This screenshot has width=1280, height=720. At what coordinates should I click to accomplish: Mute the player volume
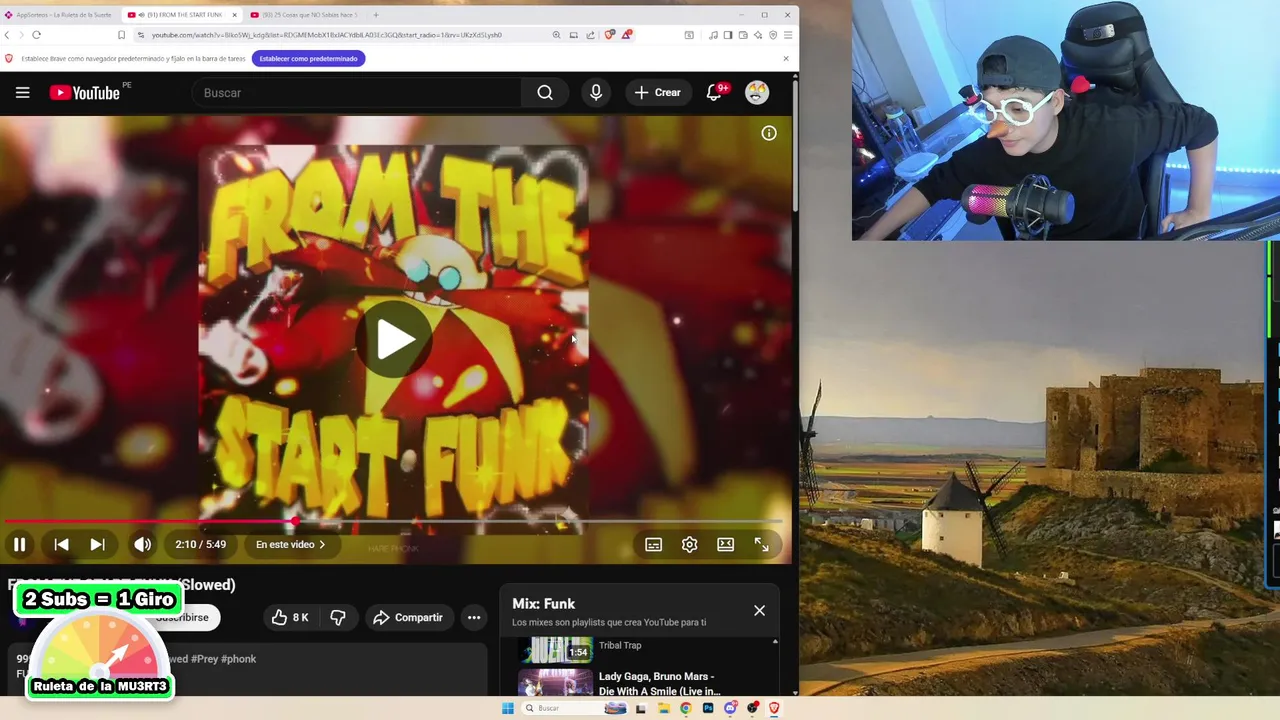[x=143, y=545]
